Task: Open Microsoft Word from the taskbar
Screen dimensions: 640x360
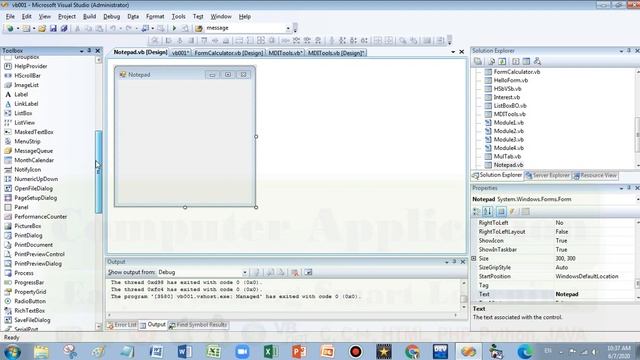Action: pyautogui.click(x=184, y=351)
